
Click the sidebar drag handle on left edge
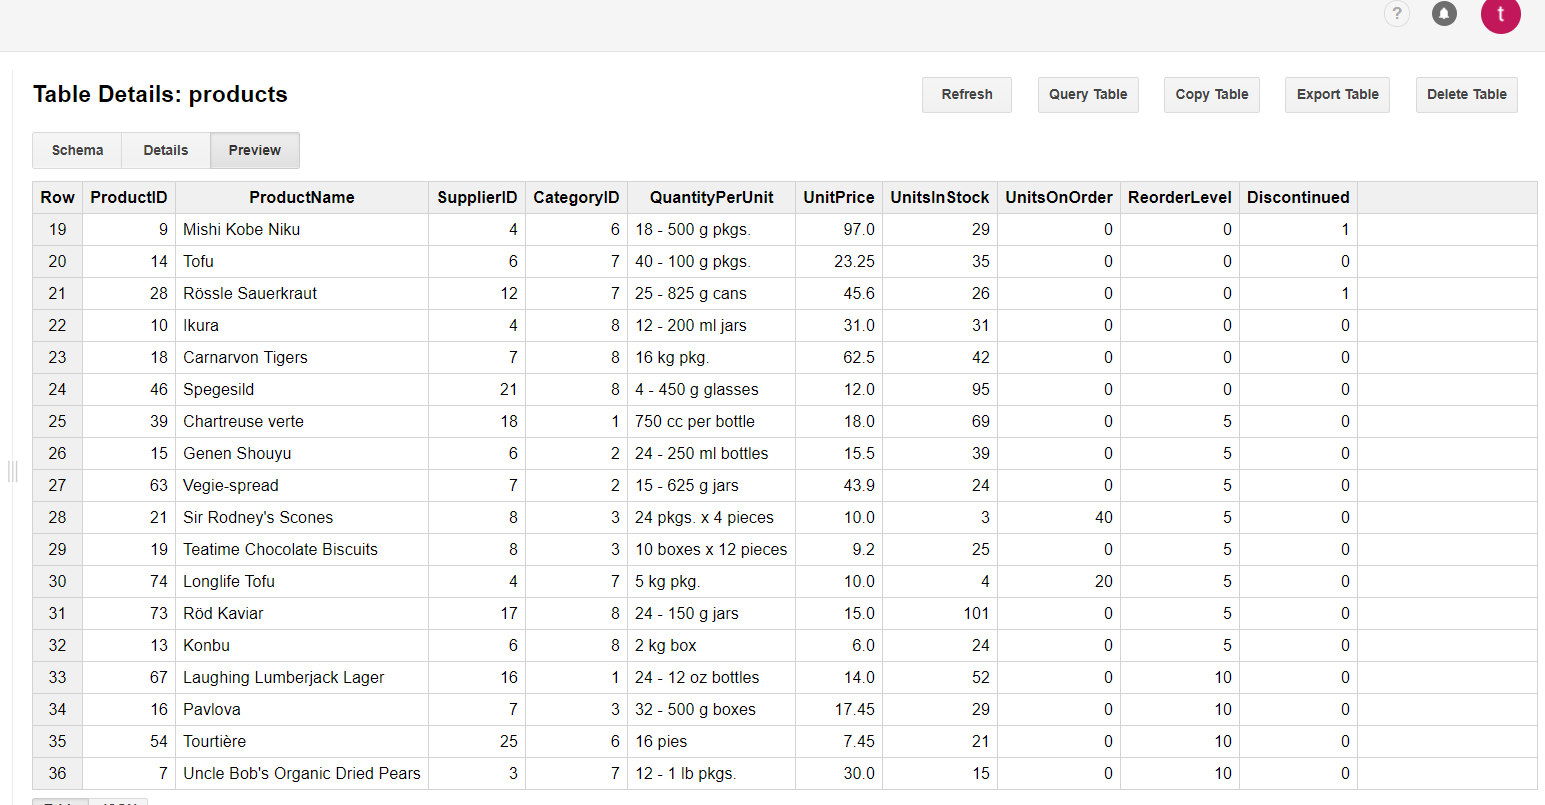(12, 470)
